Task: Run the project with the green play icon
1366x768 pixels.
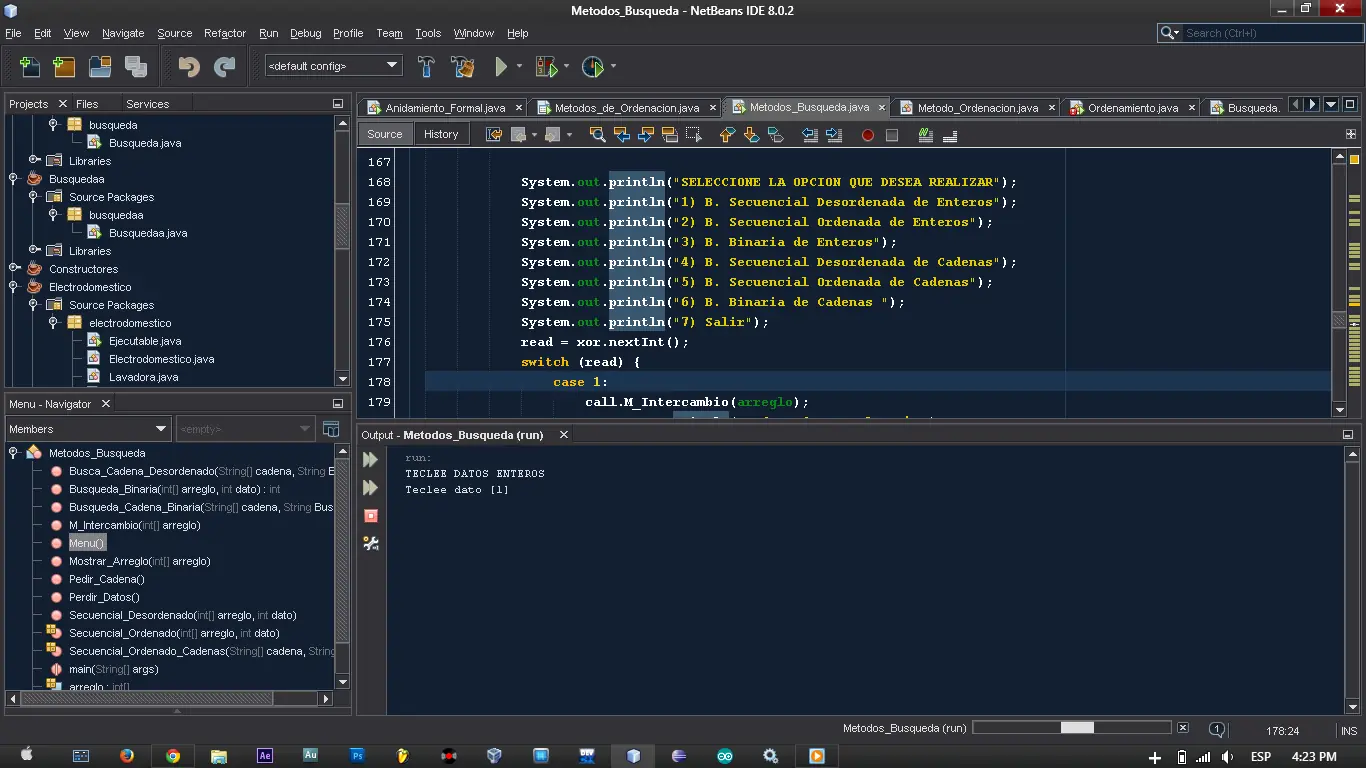Action: pos(501,67)
